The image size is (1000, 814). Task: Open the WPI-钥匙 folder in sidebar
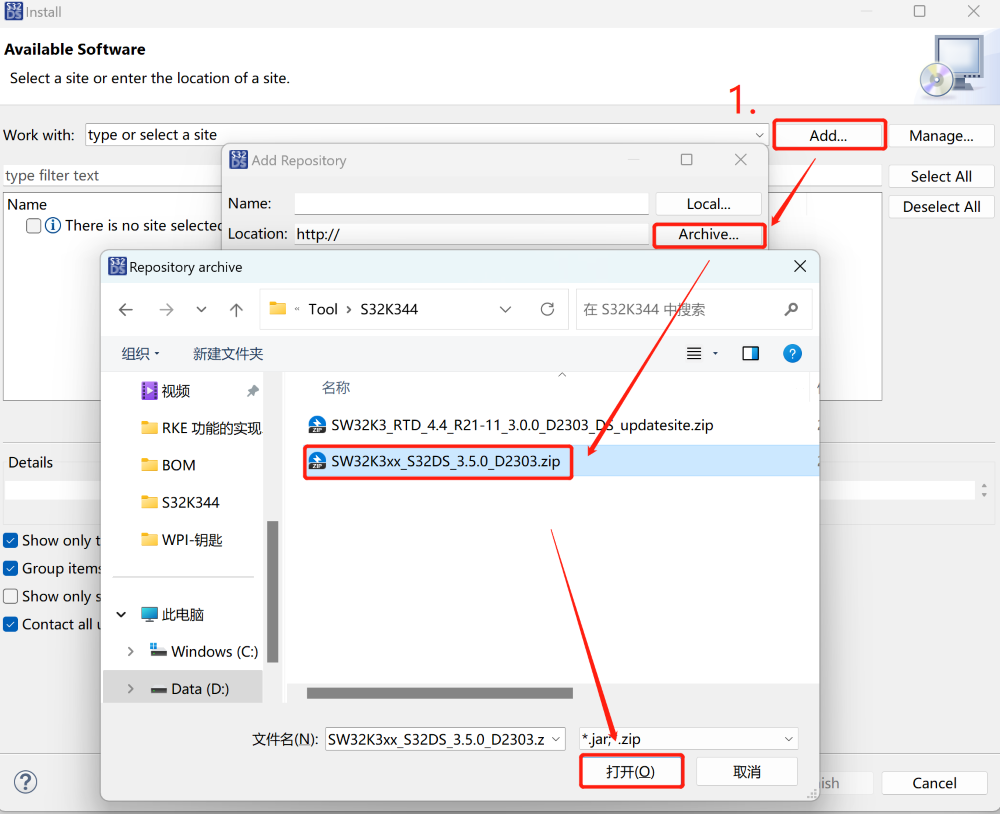(182, 540)
